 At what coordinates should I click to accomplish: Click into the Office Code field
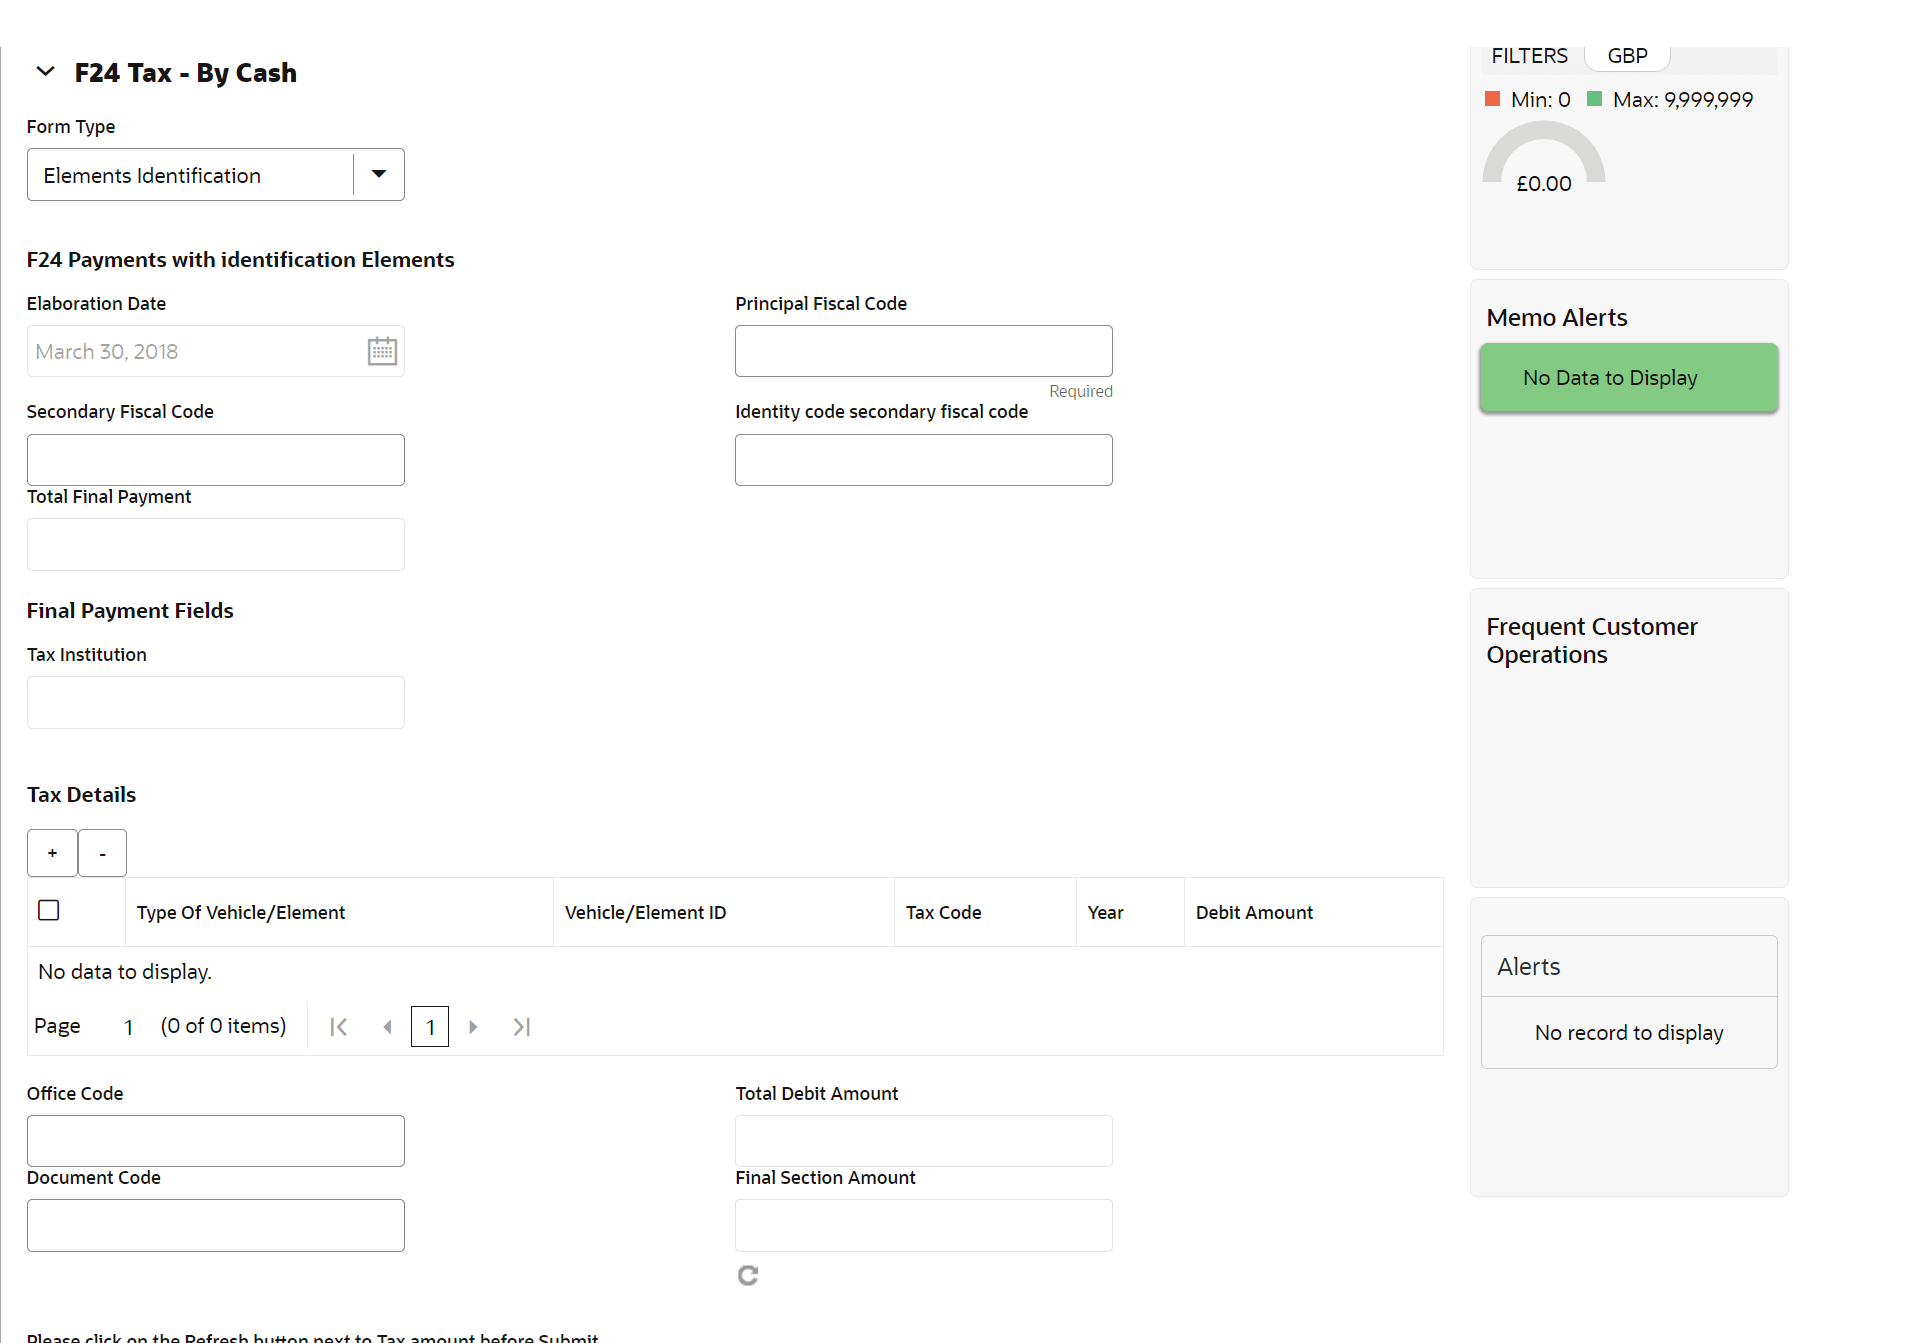click(215, 1141)
